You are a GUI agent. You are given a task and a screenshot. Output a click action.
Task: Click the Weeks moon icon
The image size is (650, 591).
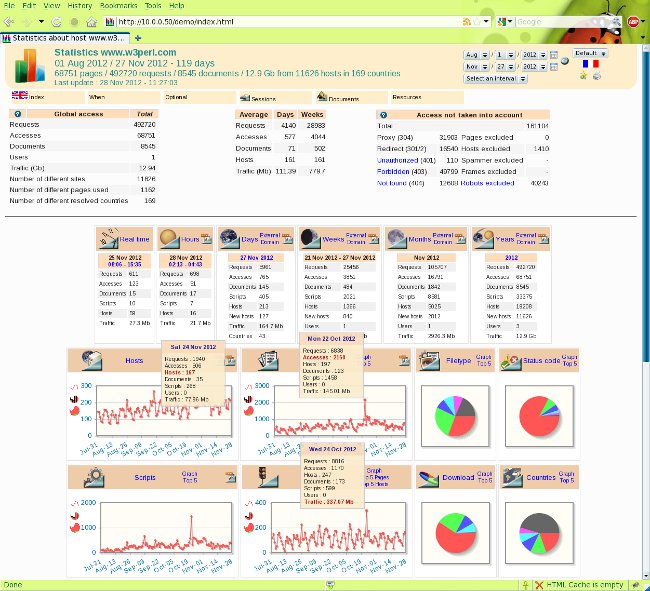pyautogui.click(x=309, y=238)
